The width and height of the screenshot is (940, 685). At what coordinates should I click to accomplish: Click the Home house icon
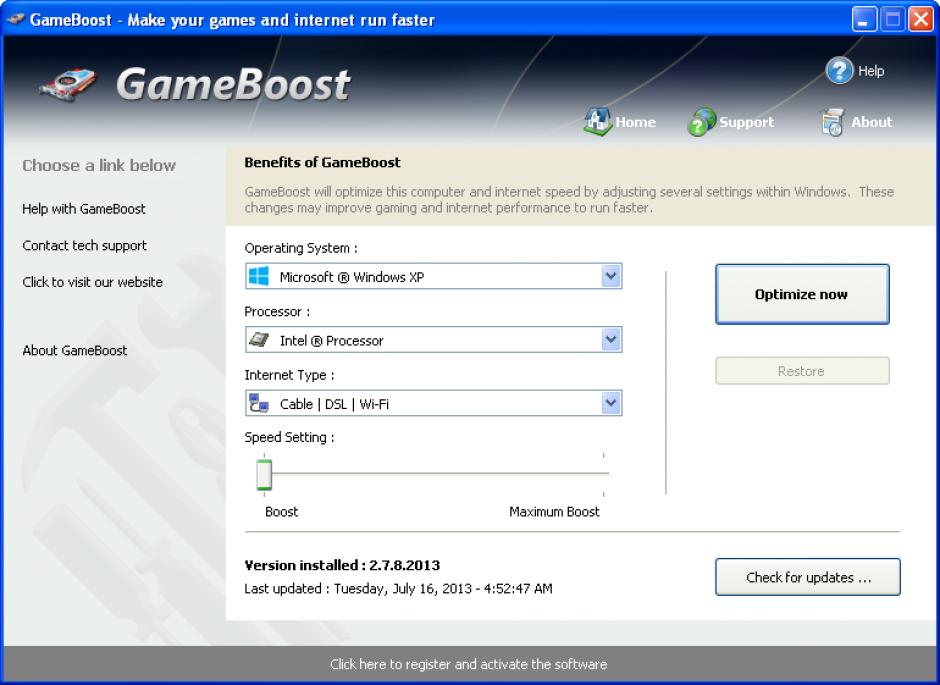596,122
